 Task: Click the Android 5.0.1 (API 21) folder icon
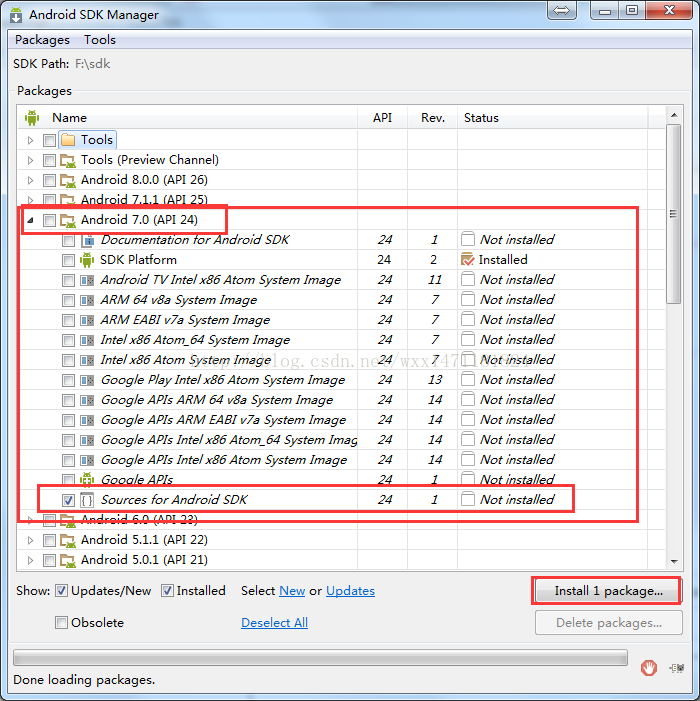click(x=68, y=560)
